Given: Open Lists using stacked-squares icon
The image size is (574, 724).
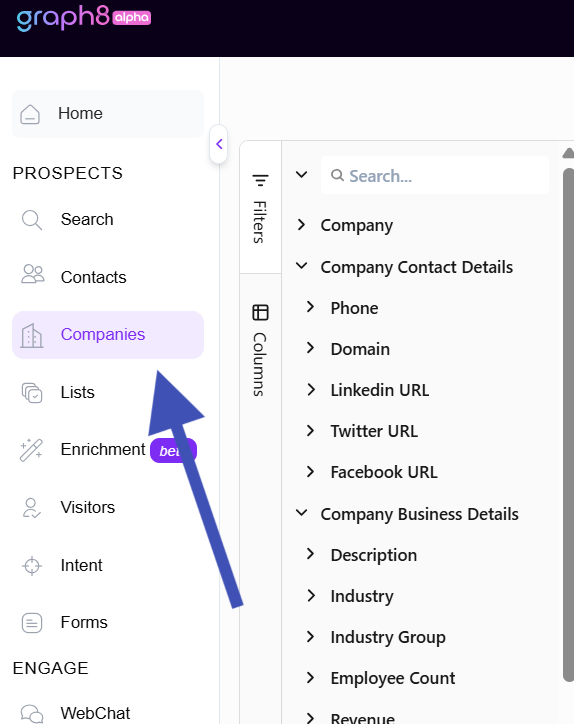Looking at the screenshot, I should 32,393.
